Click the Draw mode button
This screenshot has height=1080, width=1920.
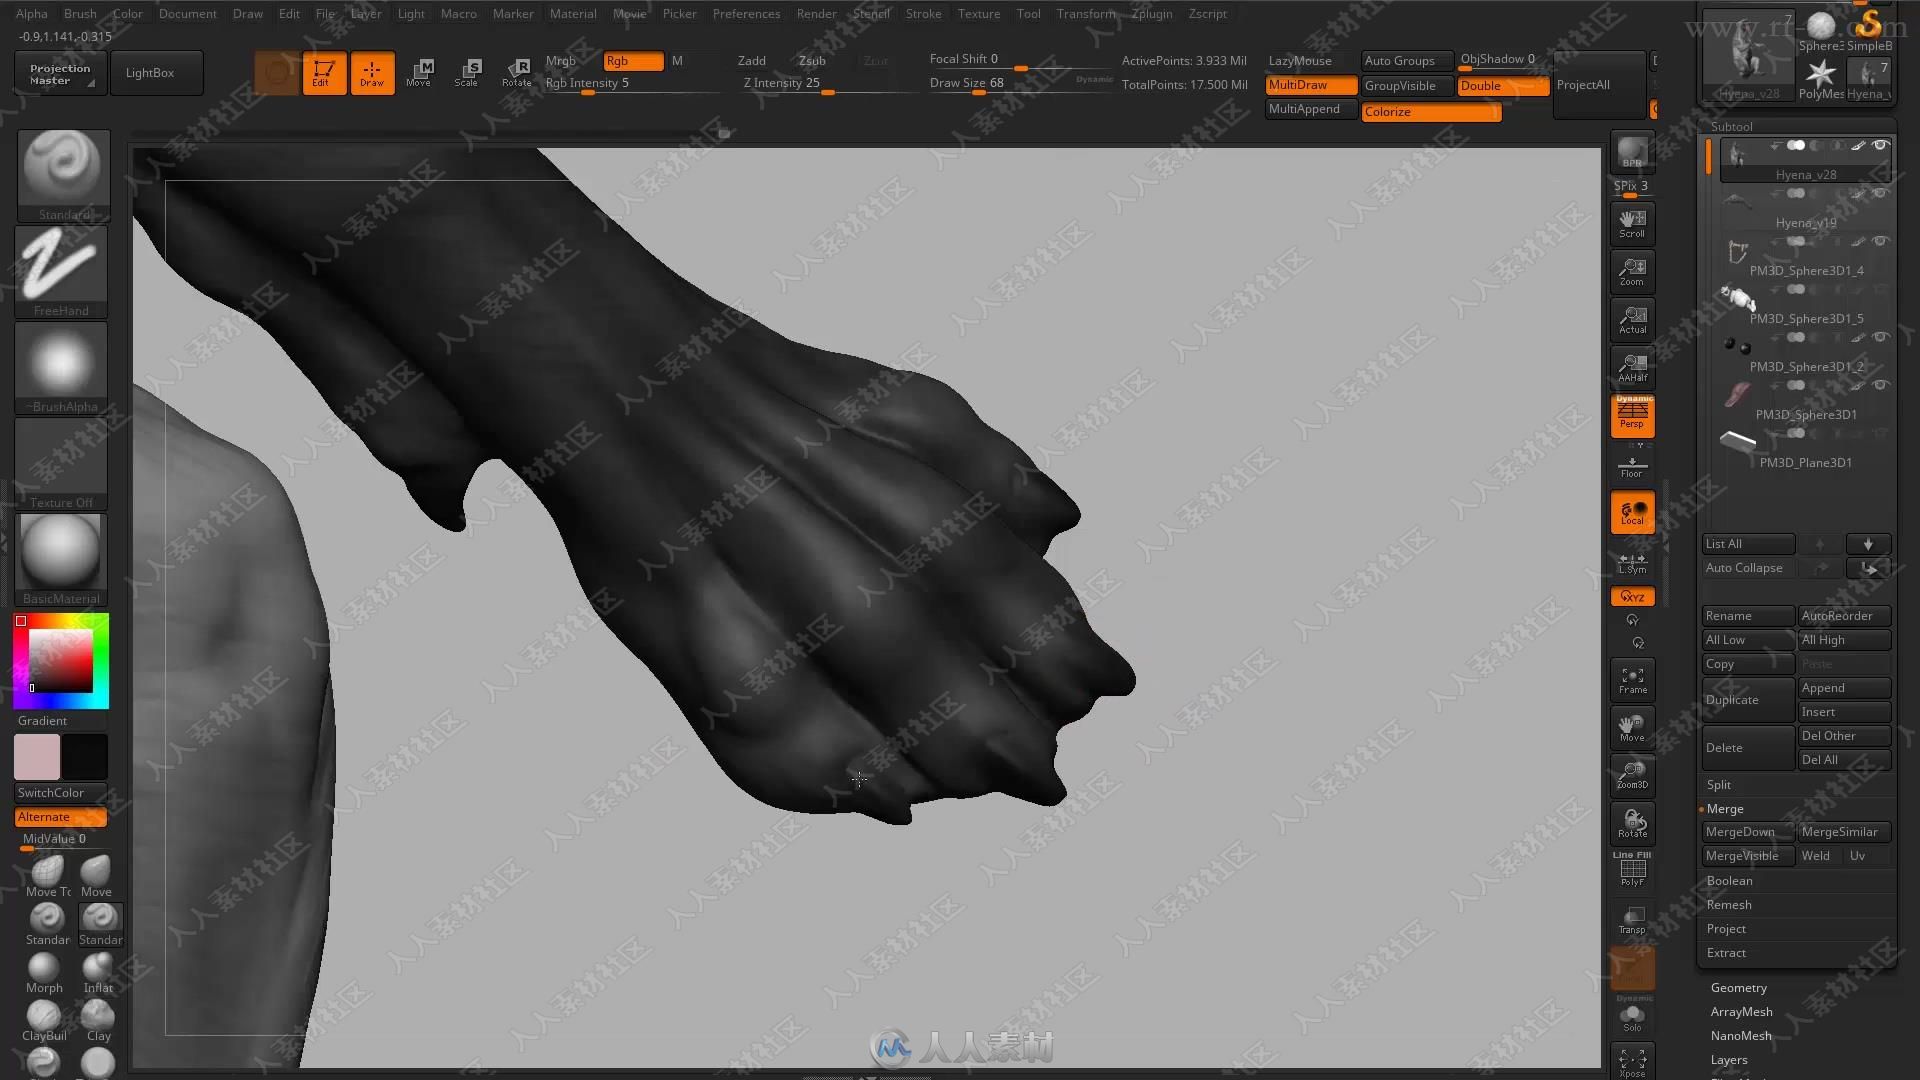(371, 73)
